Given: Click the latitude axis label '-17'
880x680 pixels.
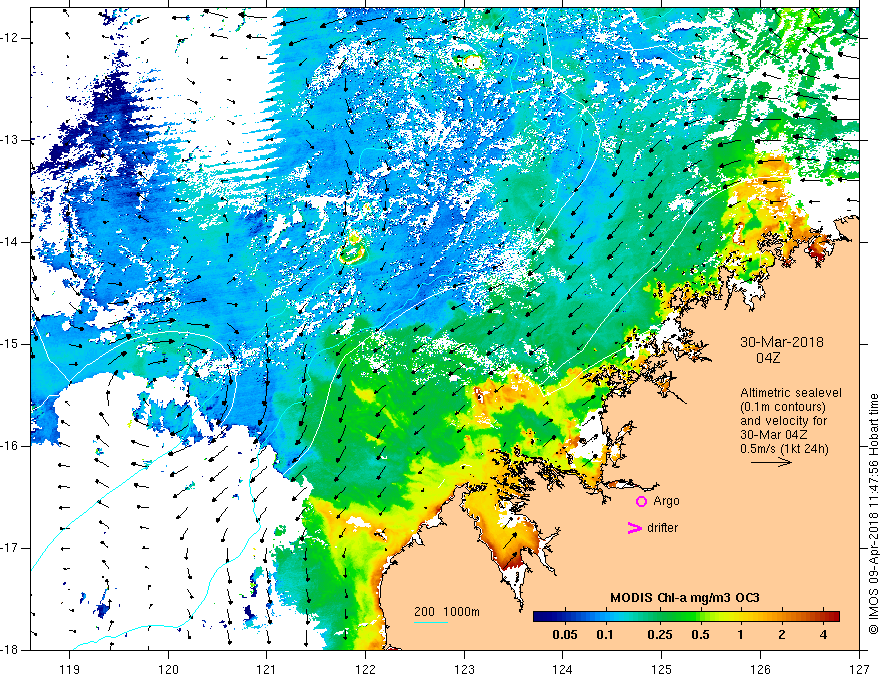Looking at the screenshot, I should point(11,548).
